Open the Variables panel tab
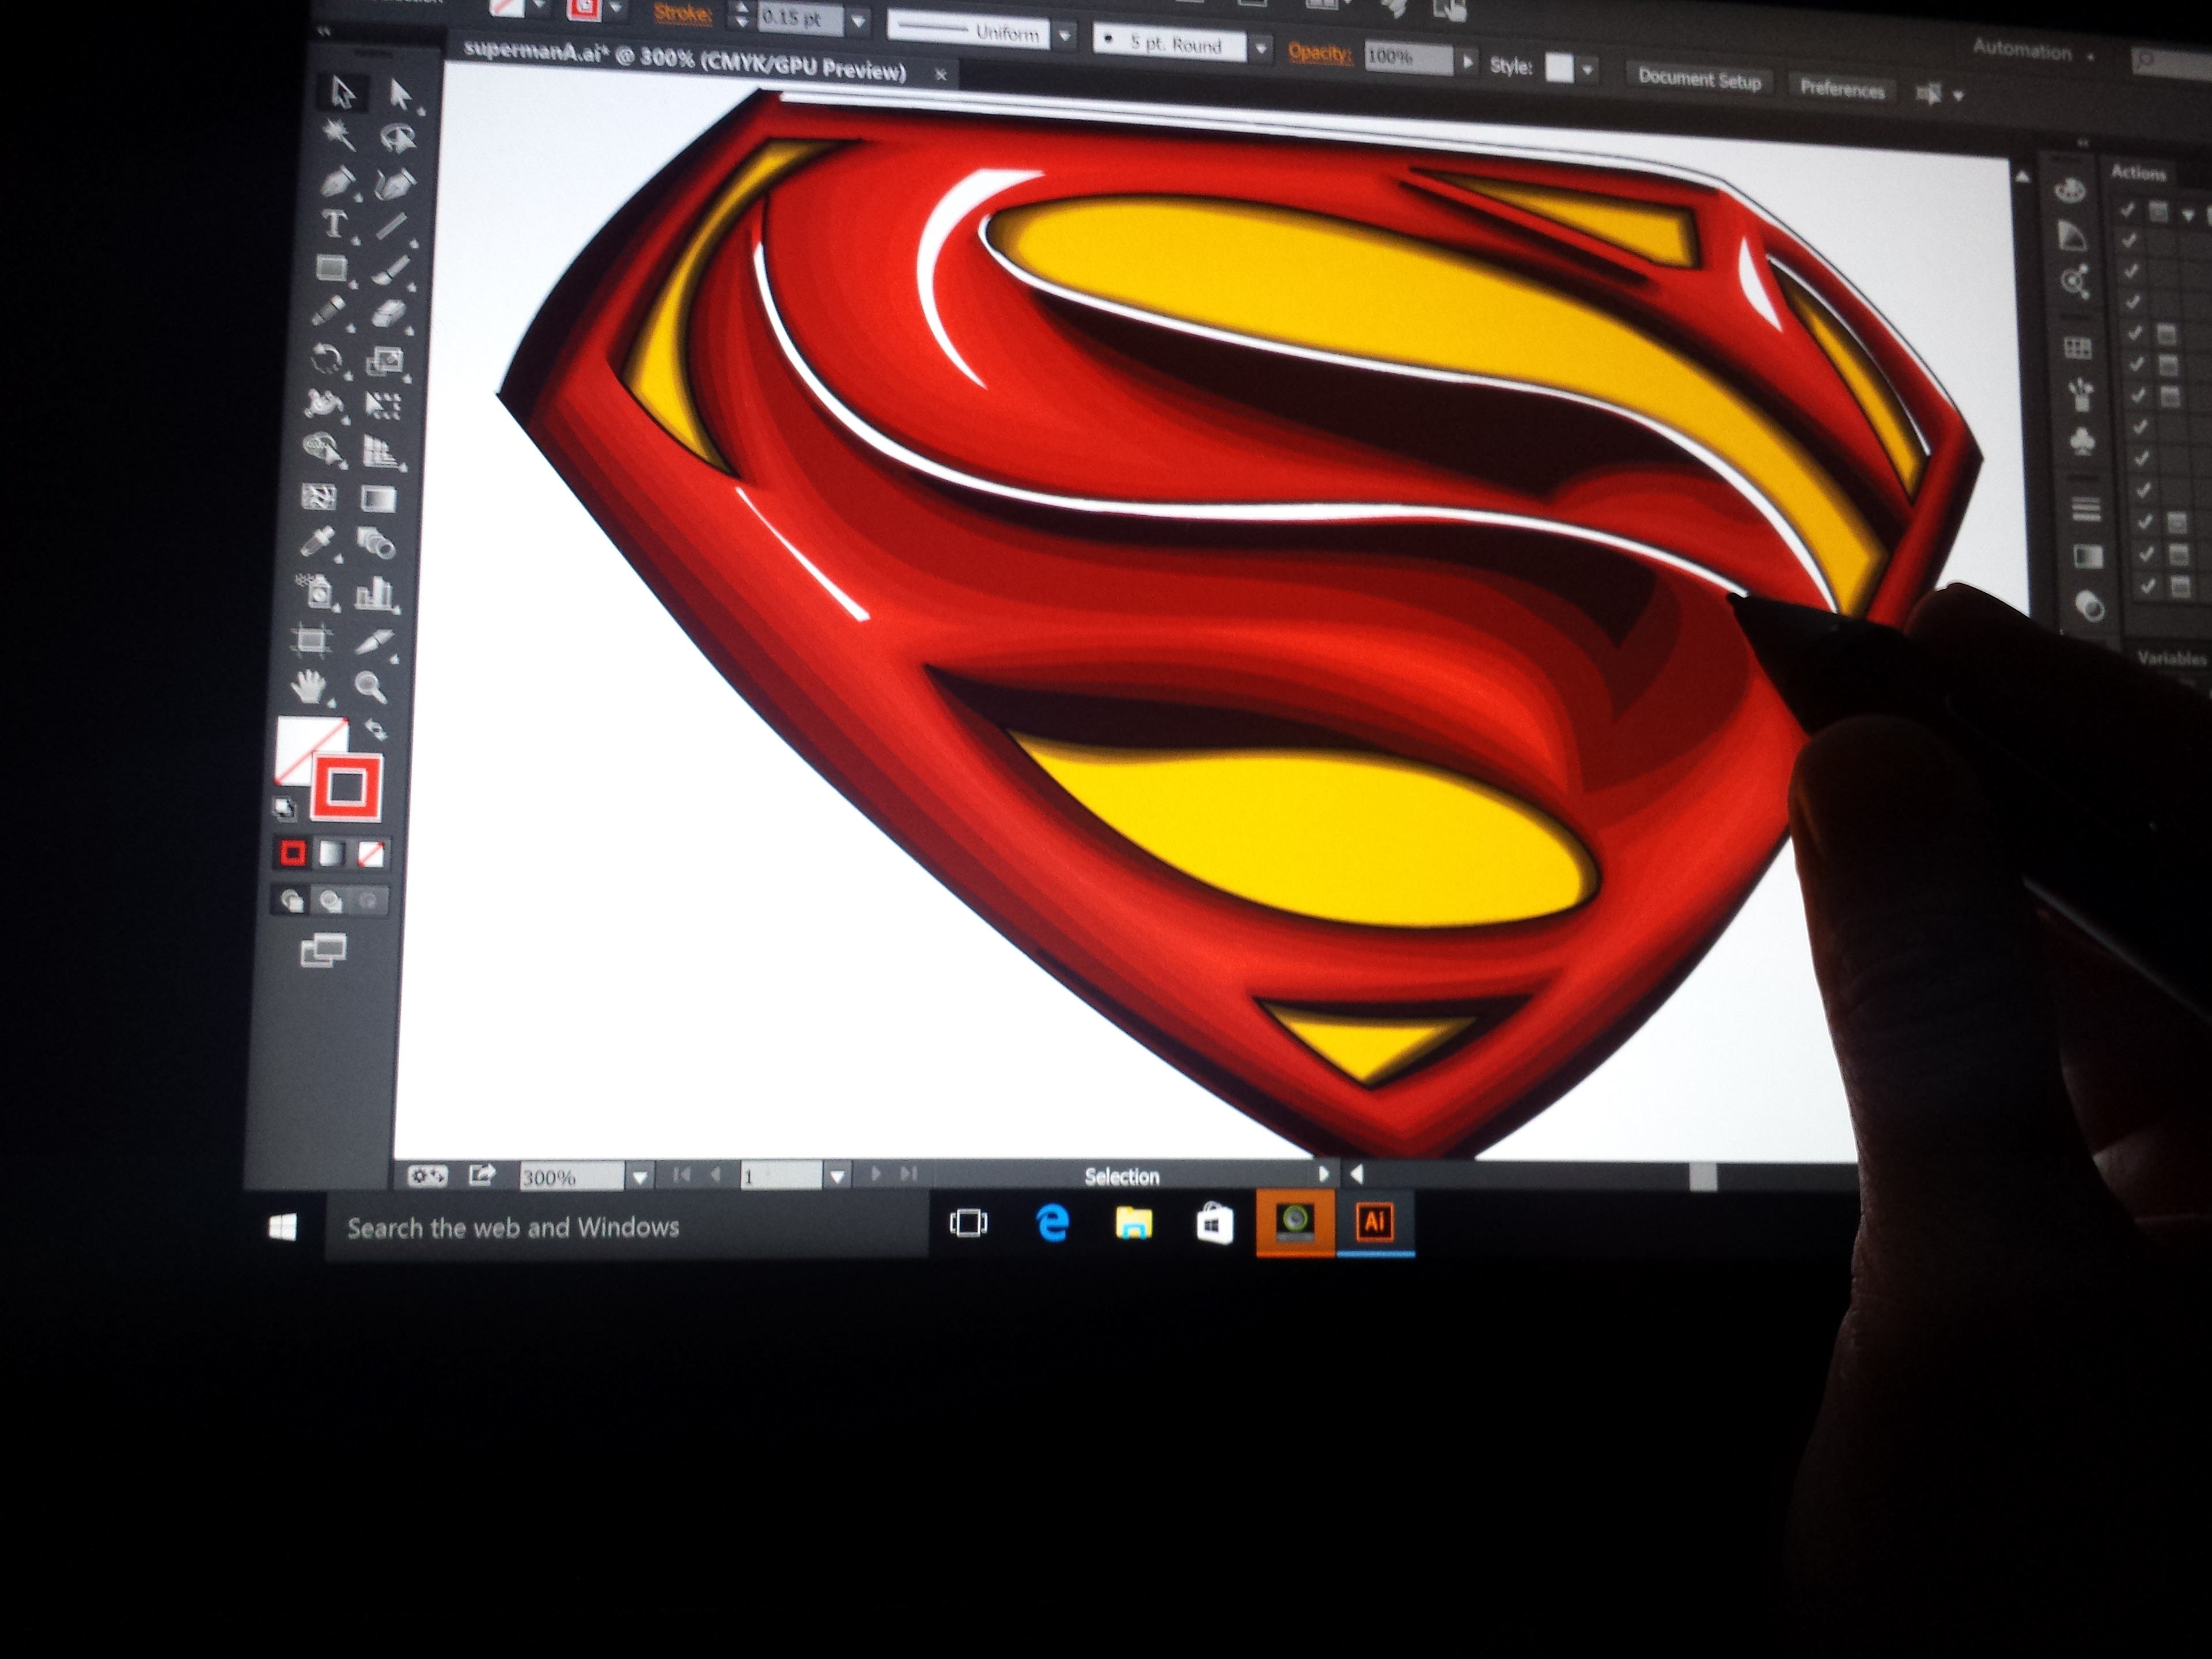Image resolution: width=2212 pixels, height=1659 pixels. pos(2171,658)
